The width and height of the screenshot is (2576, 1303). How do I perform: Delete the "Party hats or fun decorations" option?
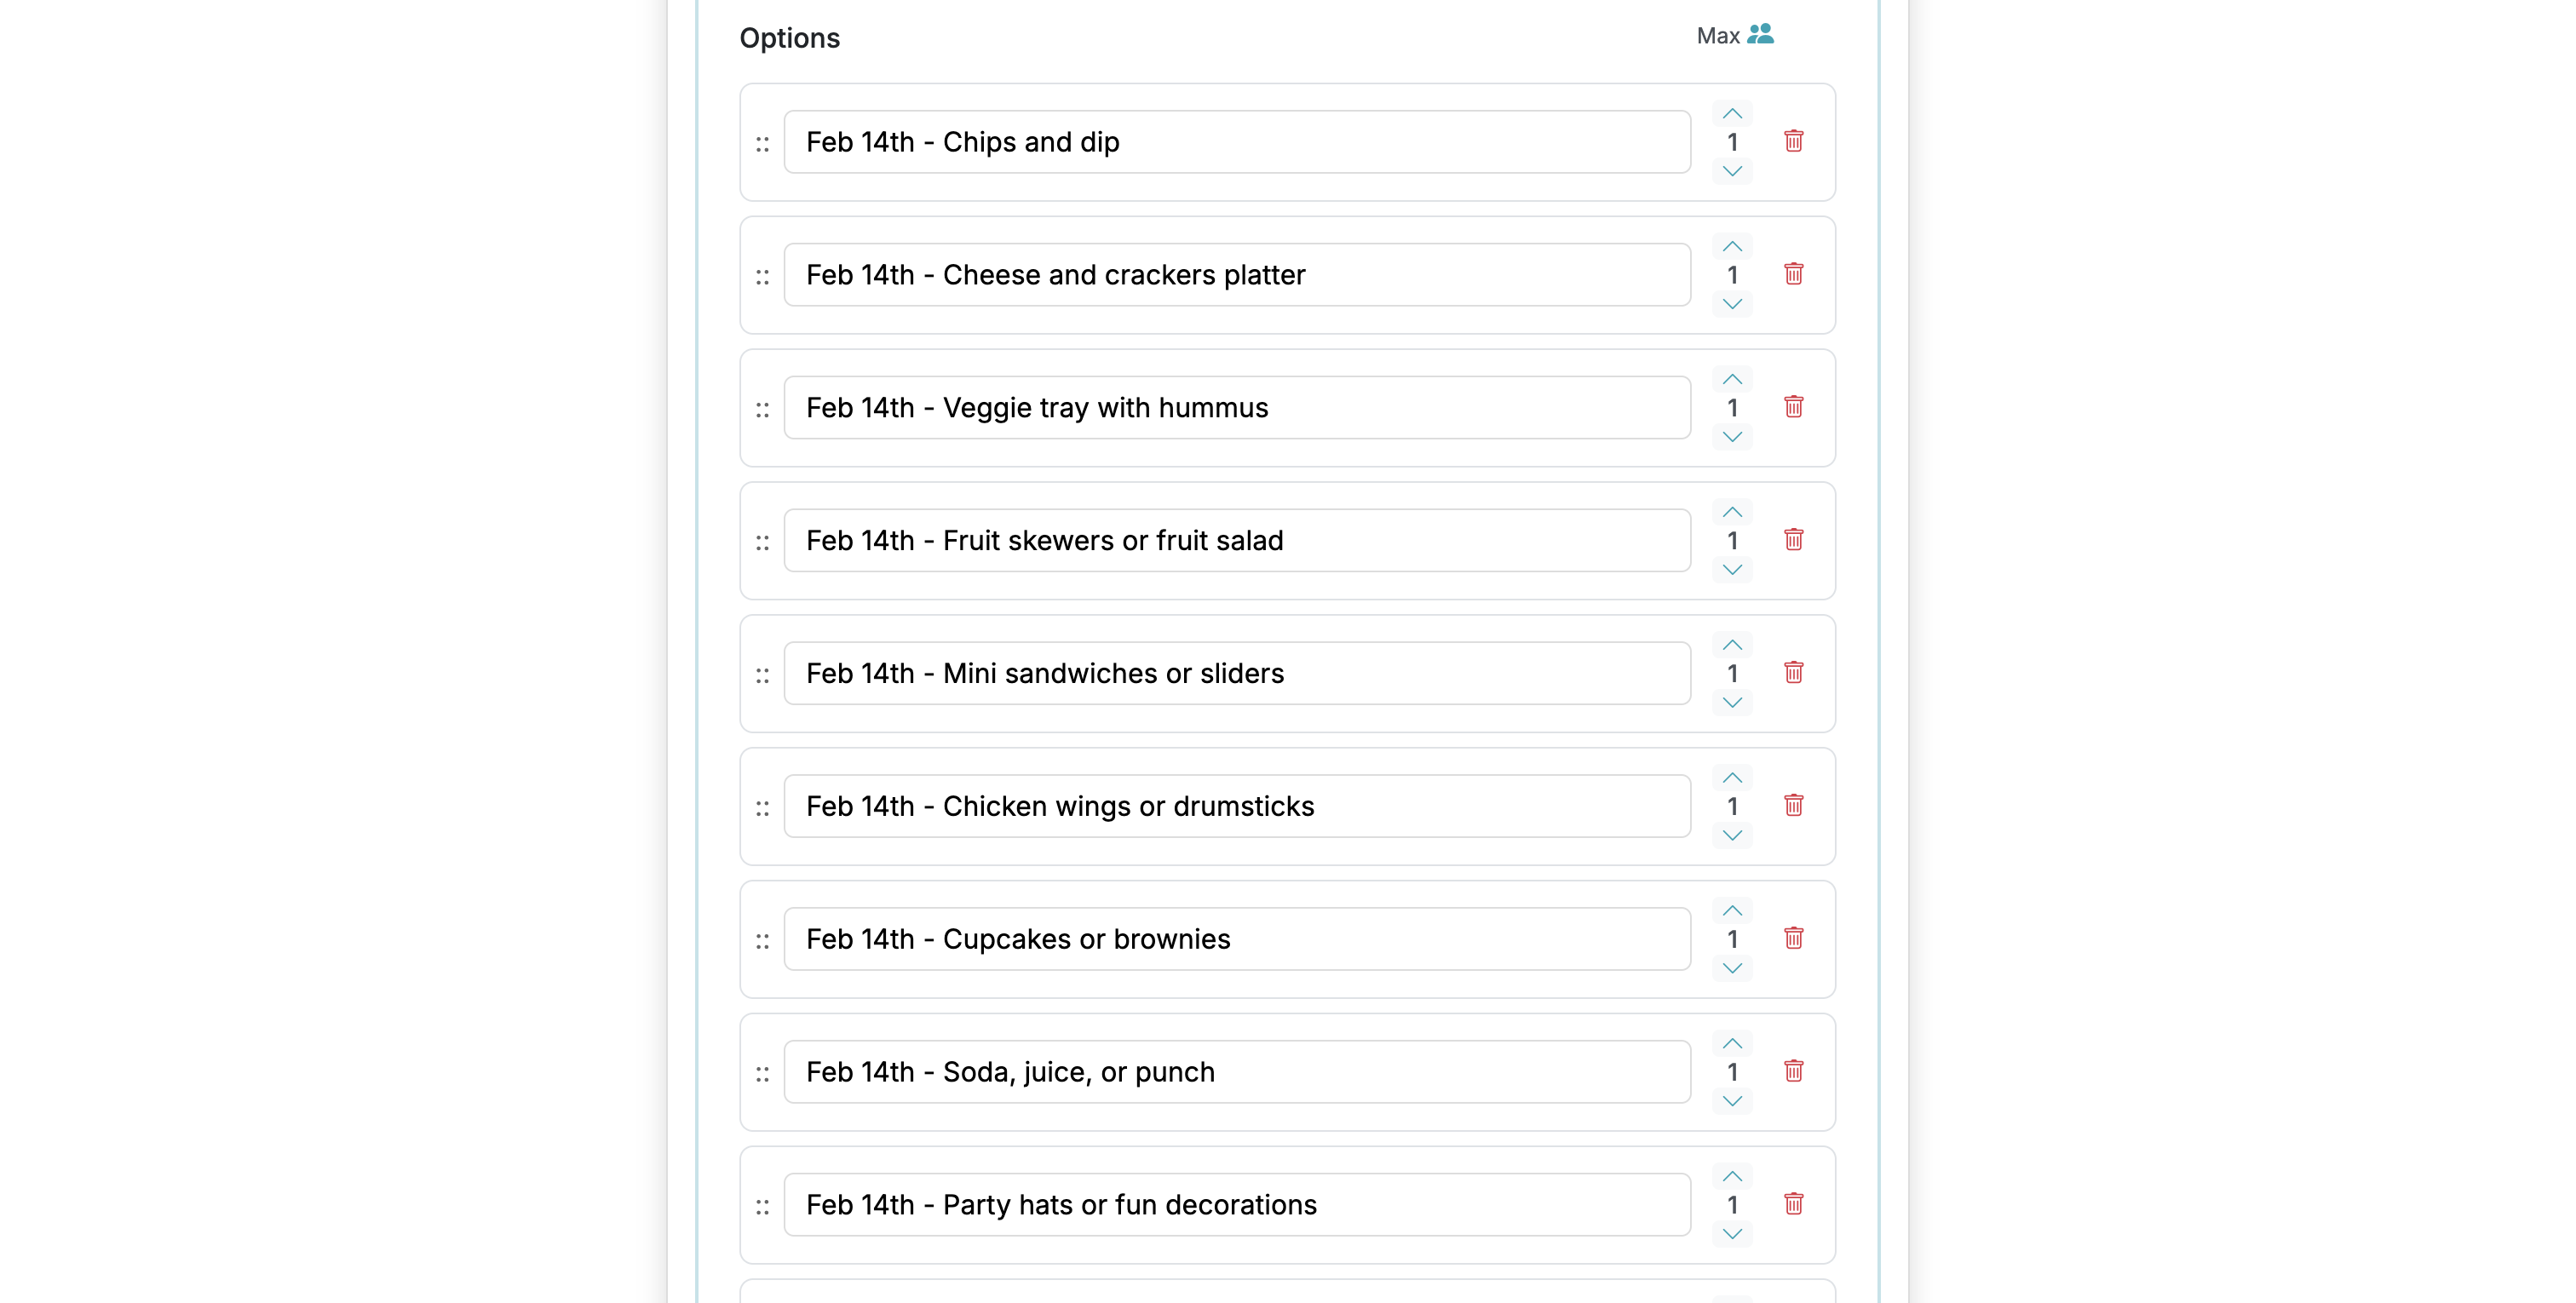(x=1793, y=1204)
